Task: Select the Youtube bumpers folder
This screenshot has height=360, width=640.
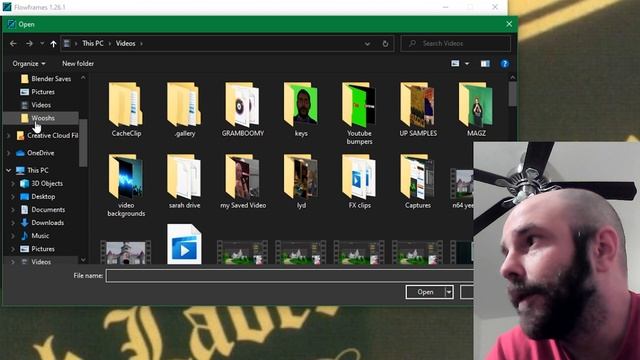Action: click(360, 113)
